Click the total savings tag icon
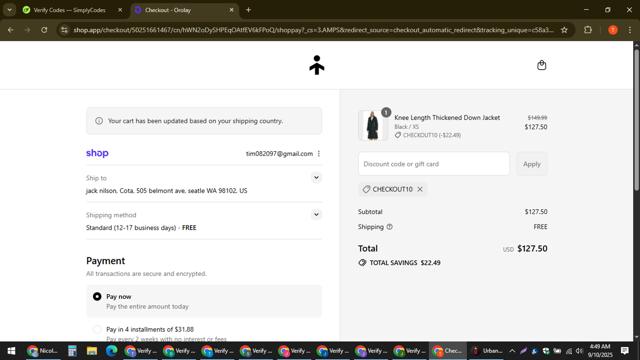Image resolution: width=640 pixels, height=360 pixels. tap(362, 262)
